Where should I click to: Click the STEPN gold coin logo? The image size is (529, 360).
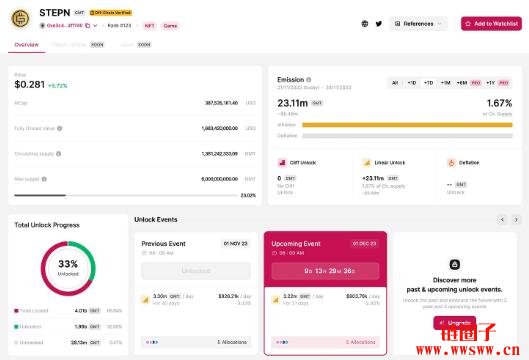coord(20,18)
